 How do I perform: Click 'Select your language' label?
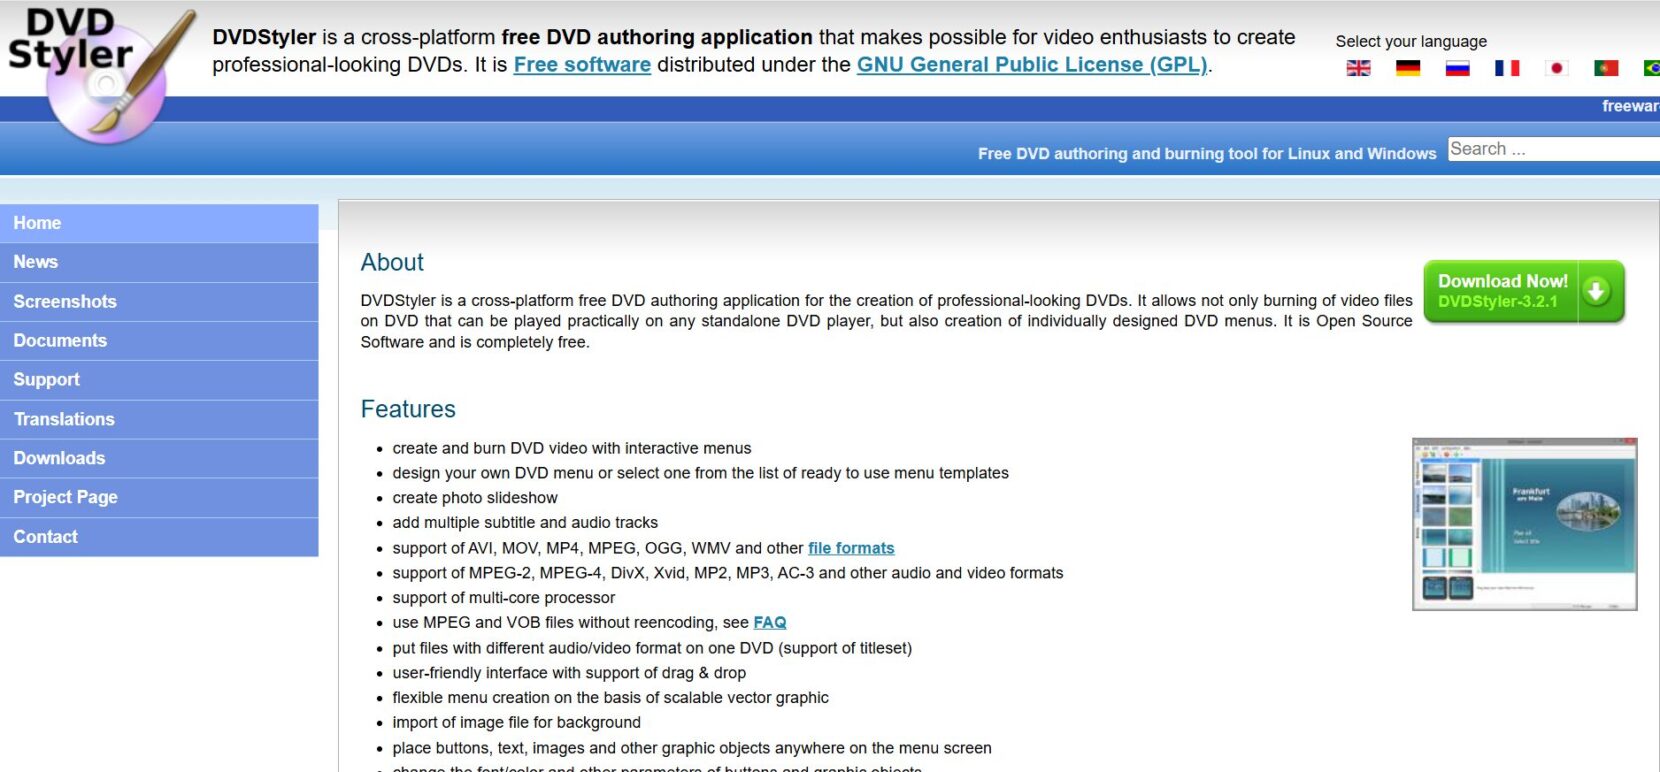click(1411, 41)
